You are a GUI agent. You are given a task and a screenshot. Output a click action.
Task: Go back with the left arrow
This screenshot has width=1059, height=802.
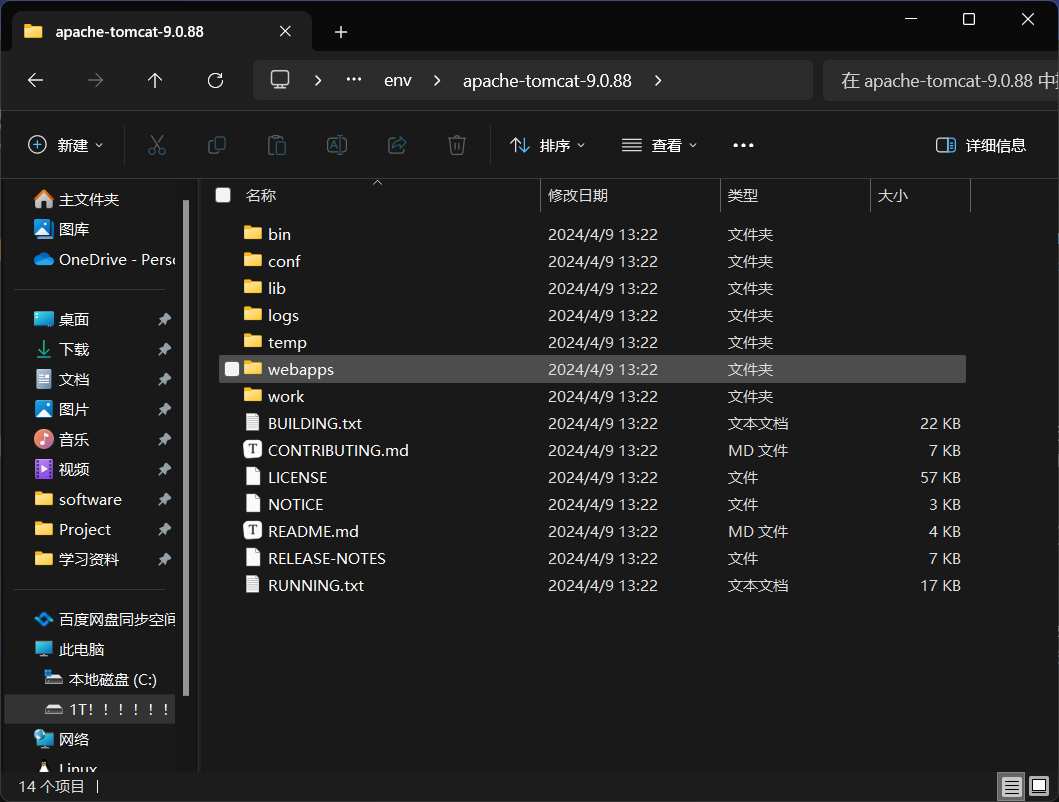[x=36, y=80]
